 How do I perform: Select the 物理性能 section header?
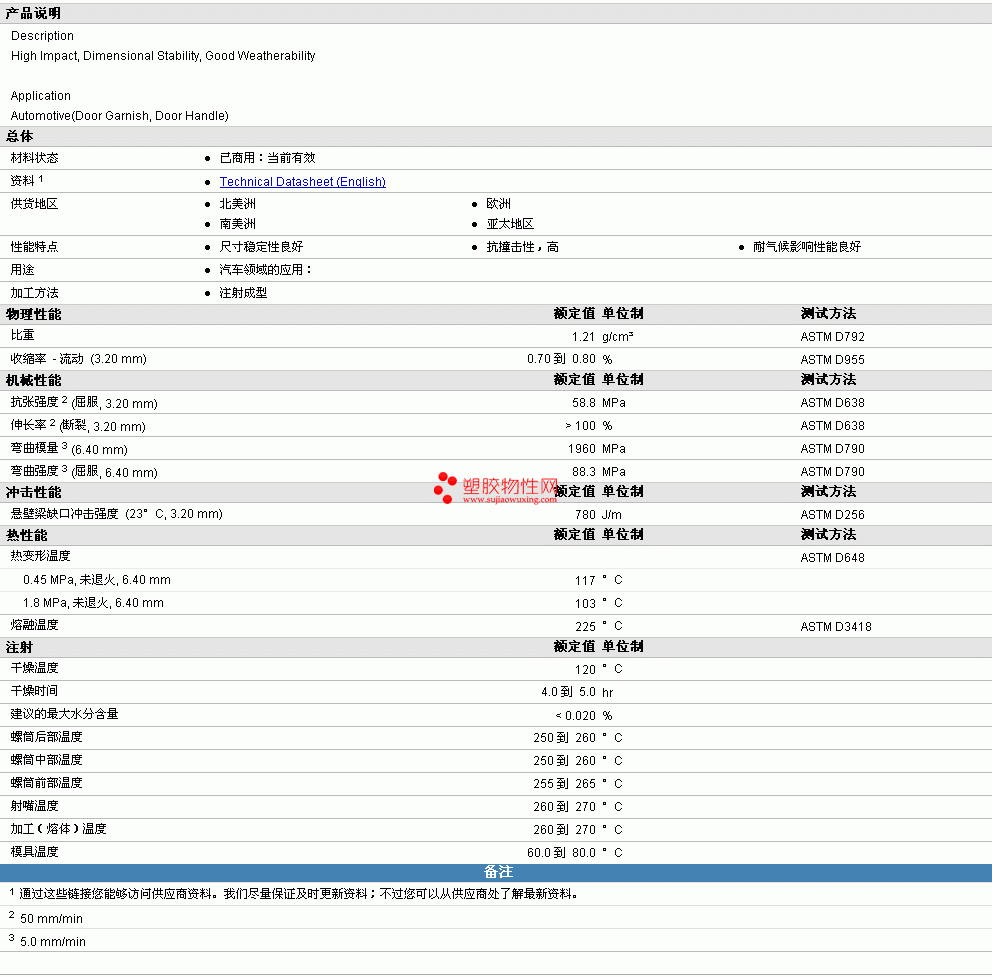click(x=34, y=314)
